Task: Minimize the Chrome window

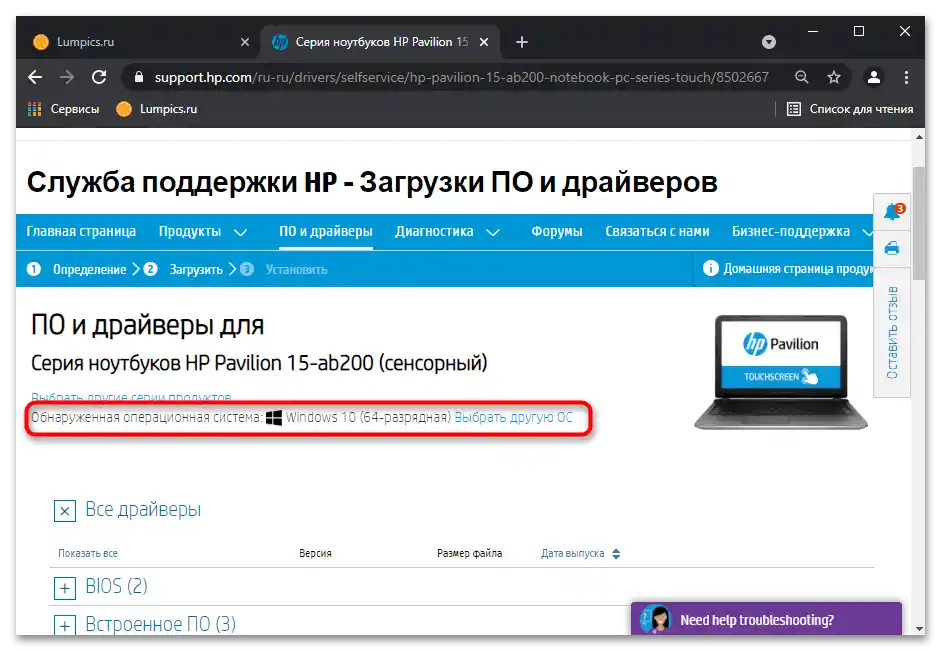Action: tap(813, 31)
